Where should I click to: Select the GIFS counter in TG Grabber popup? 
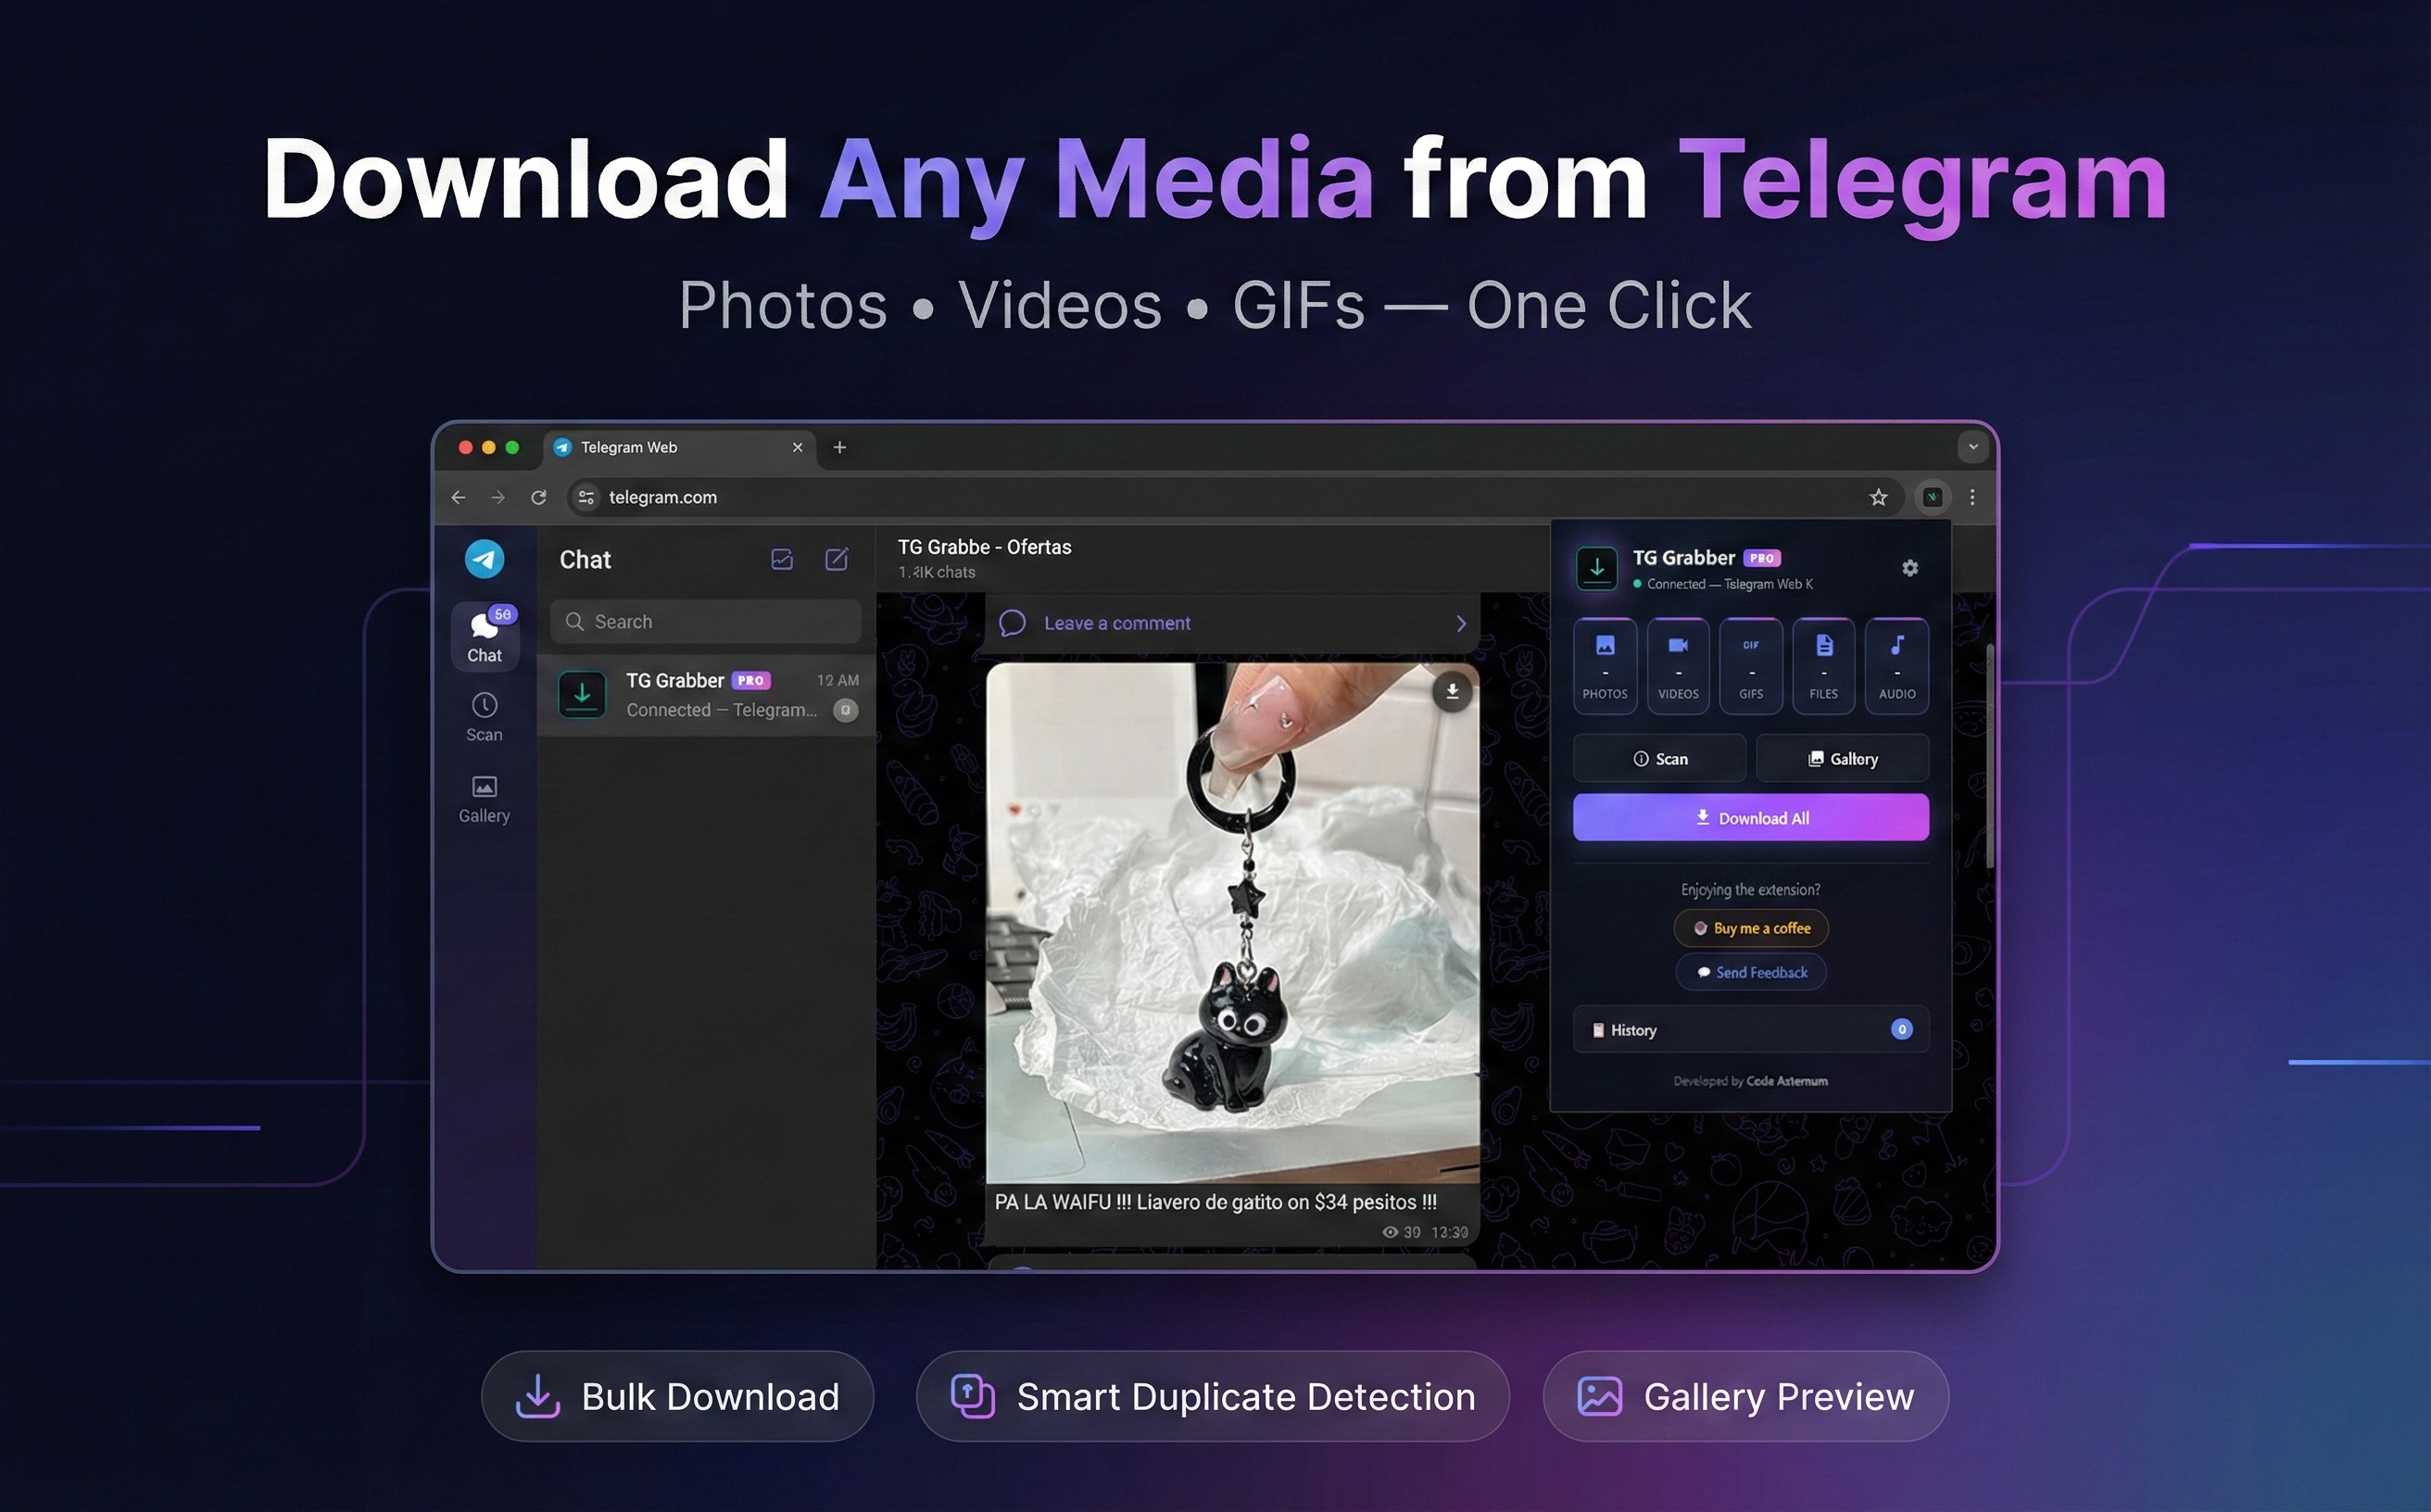(x=1750, y=665)
